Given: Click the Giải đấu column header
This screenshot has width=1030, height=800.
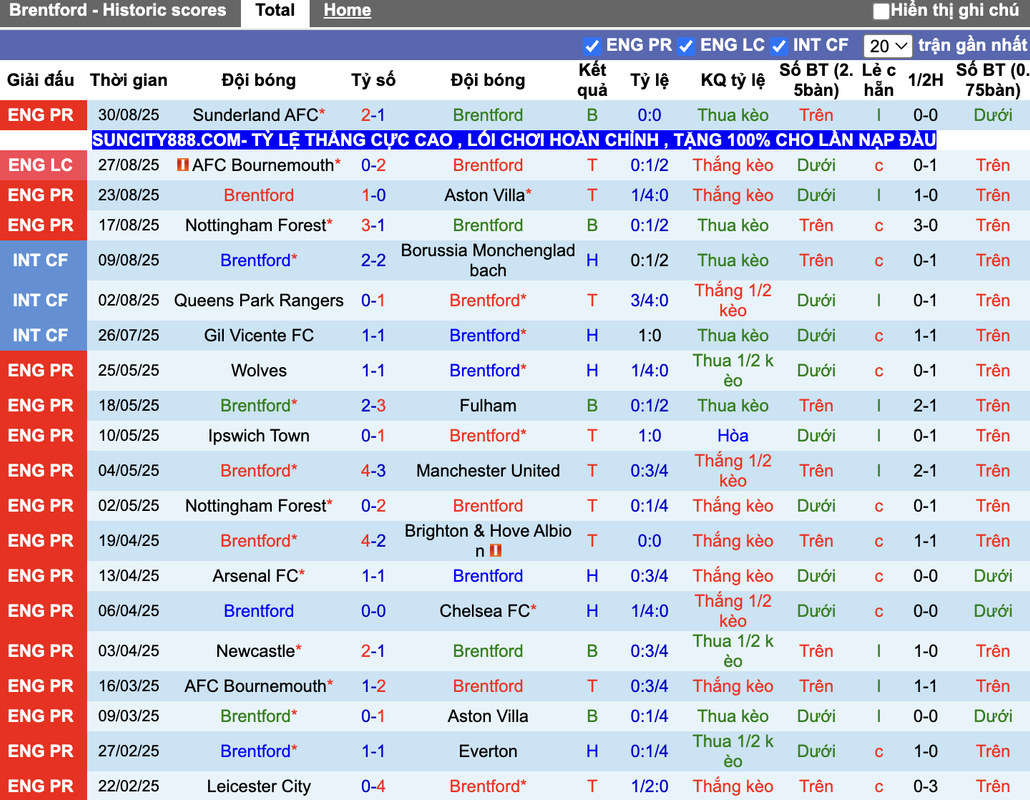Looking at the screenshot, I should [x=41, y=80].
